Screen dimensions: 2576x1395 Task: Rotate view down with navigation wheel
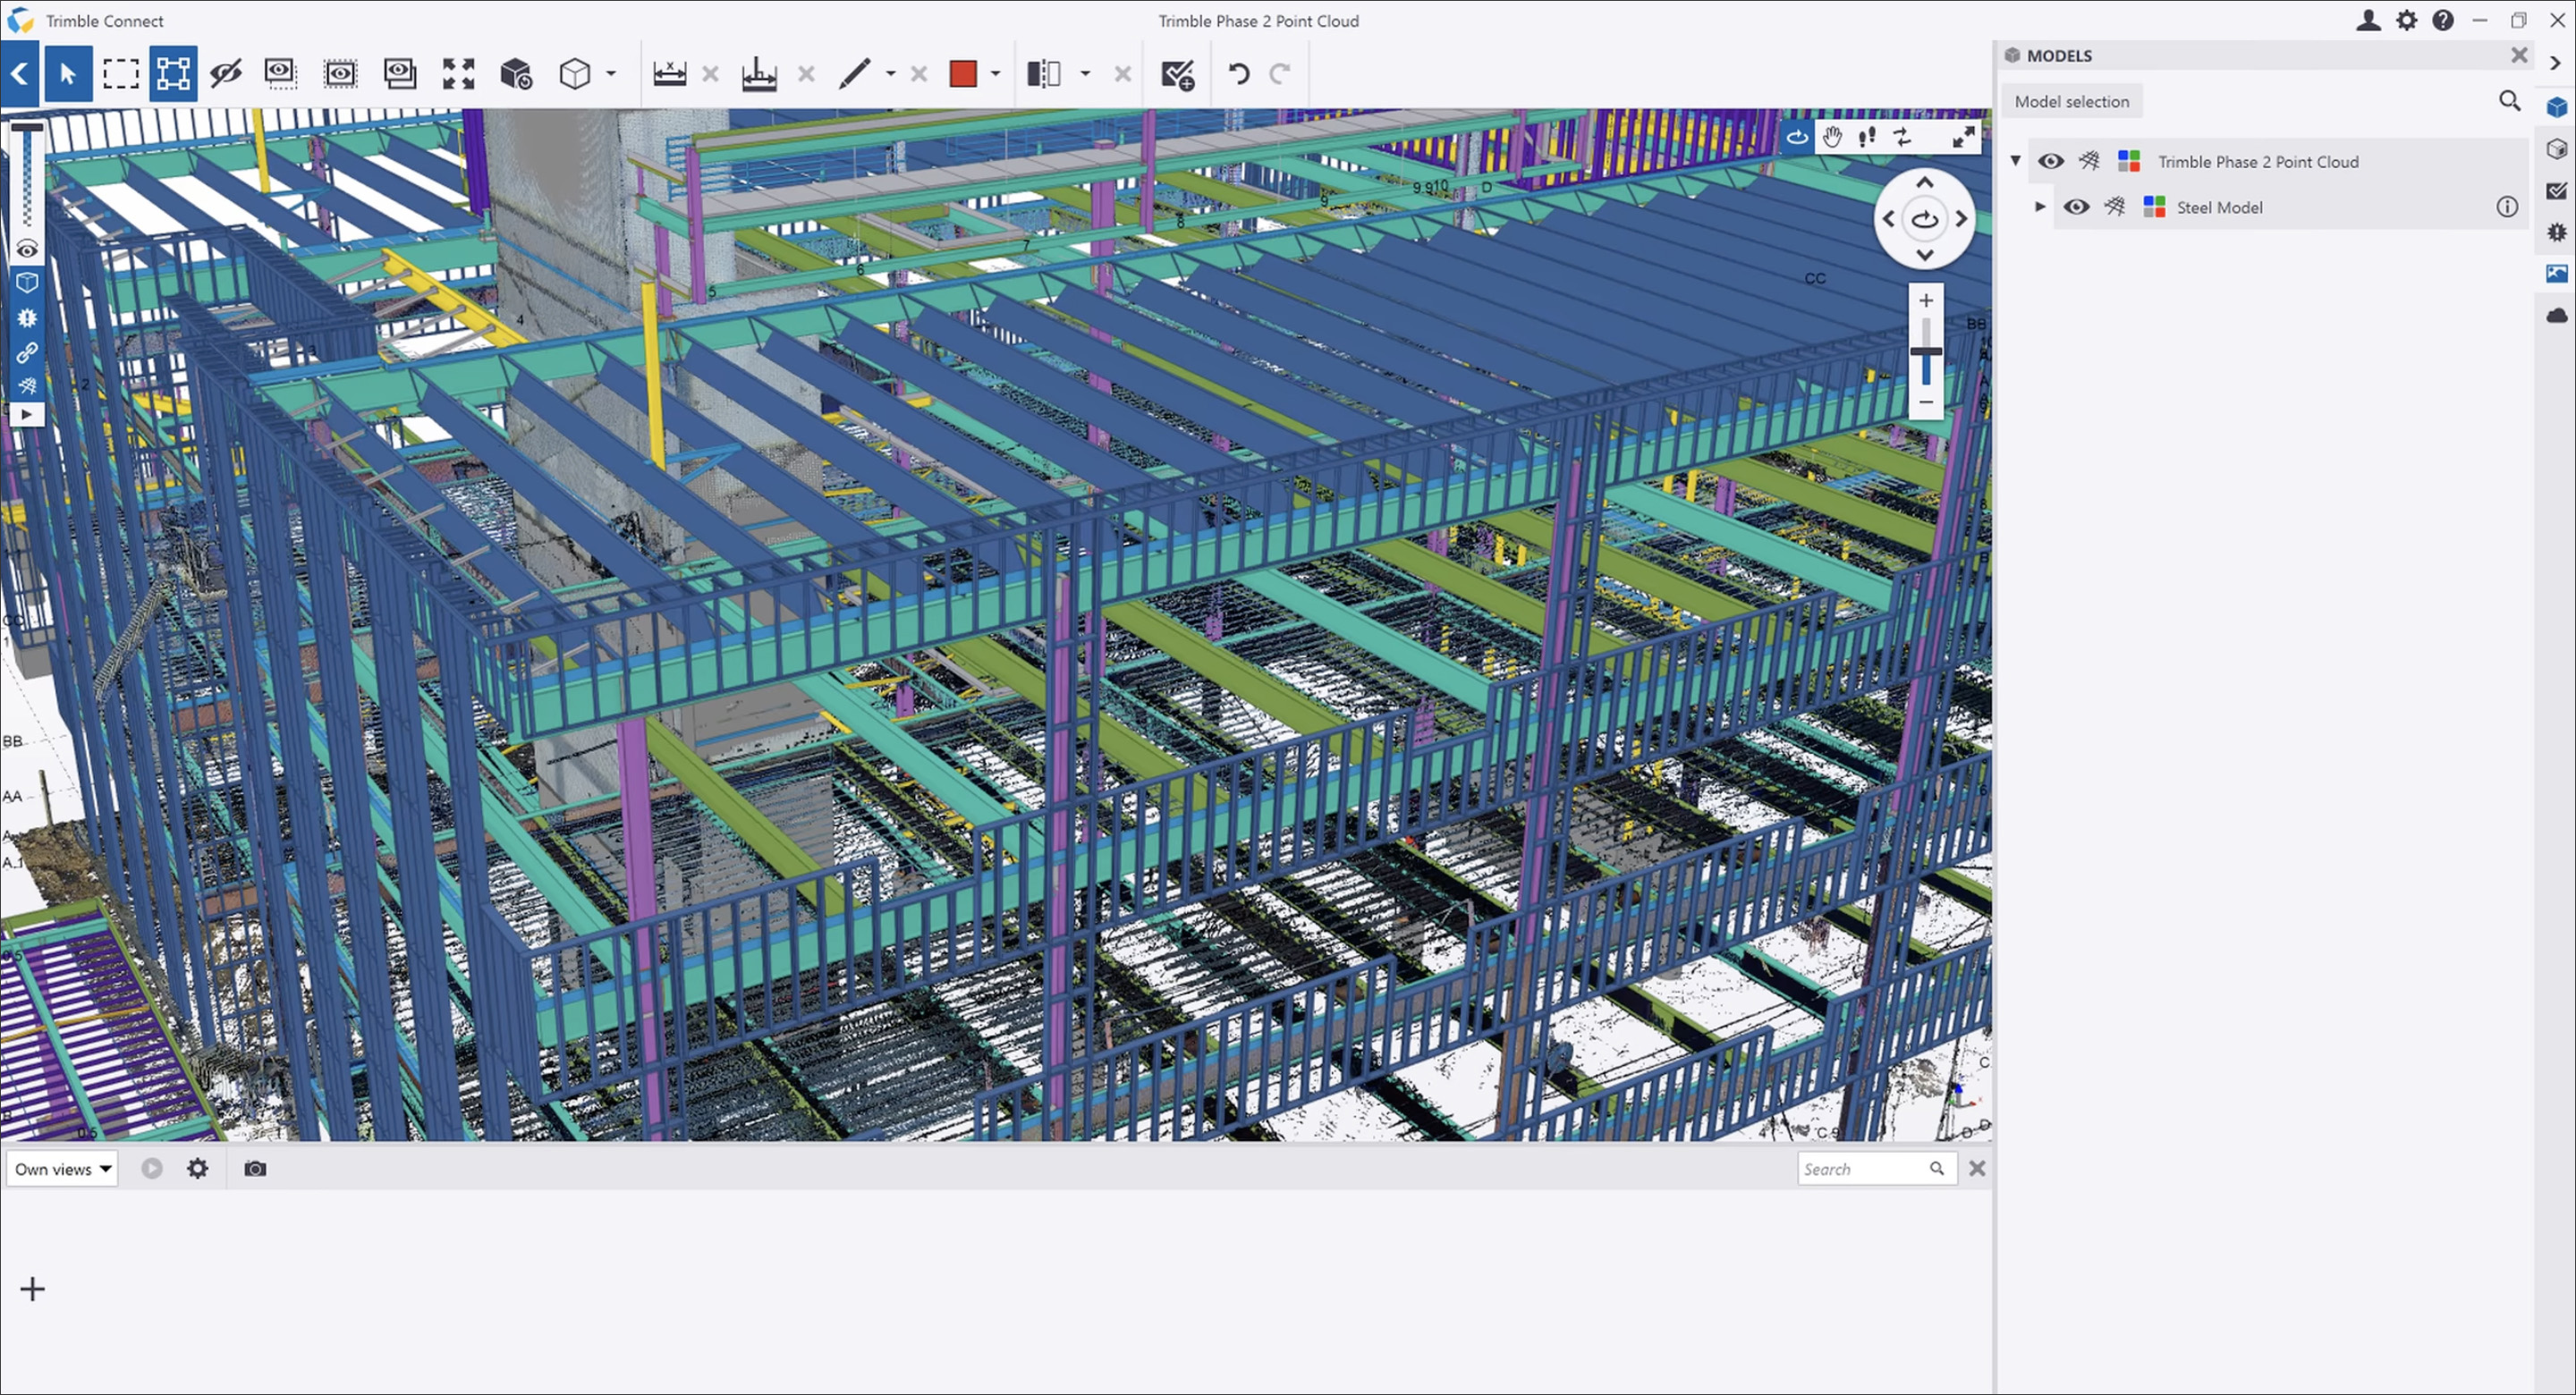1924,255
